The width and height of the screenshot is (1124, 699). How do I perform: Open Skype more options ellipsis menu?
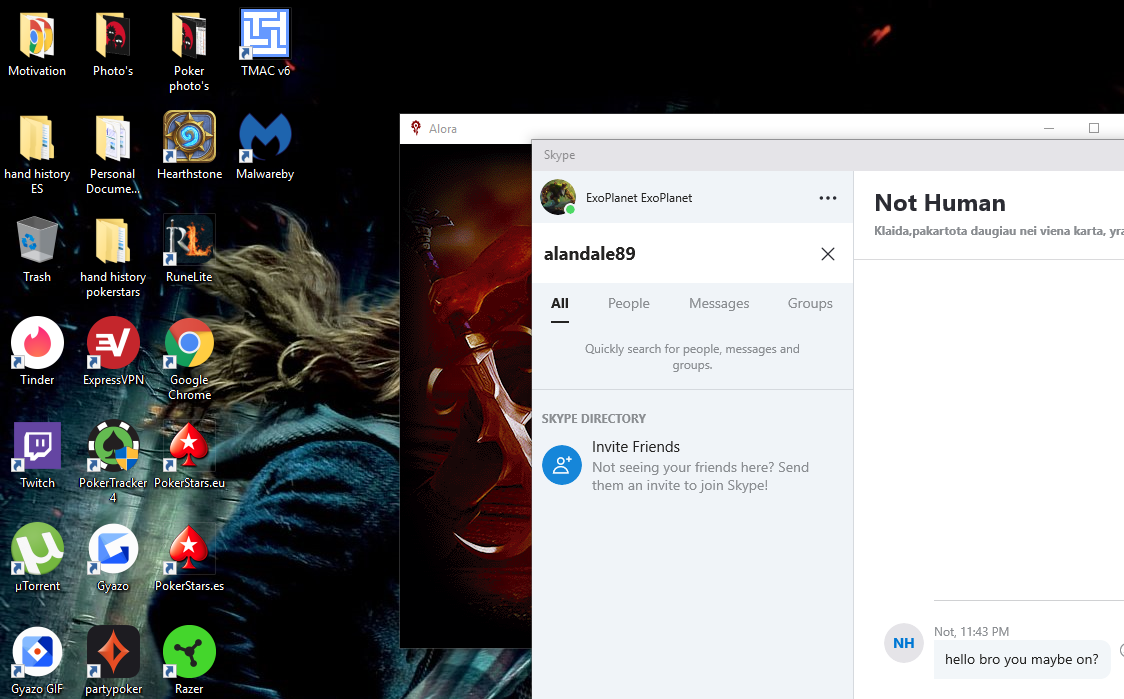click(828, 198)
